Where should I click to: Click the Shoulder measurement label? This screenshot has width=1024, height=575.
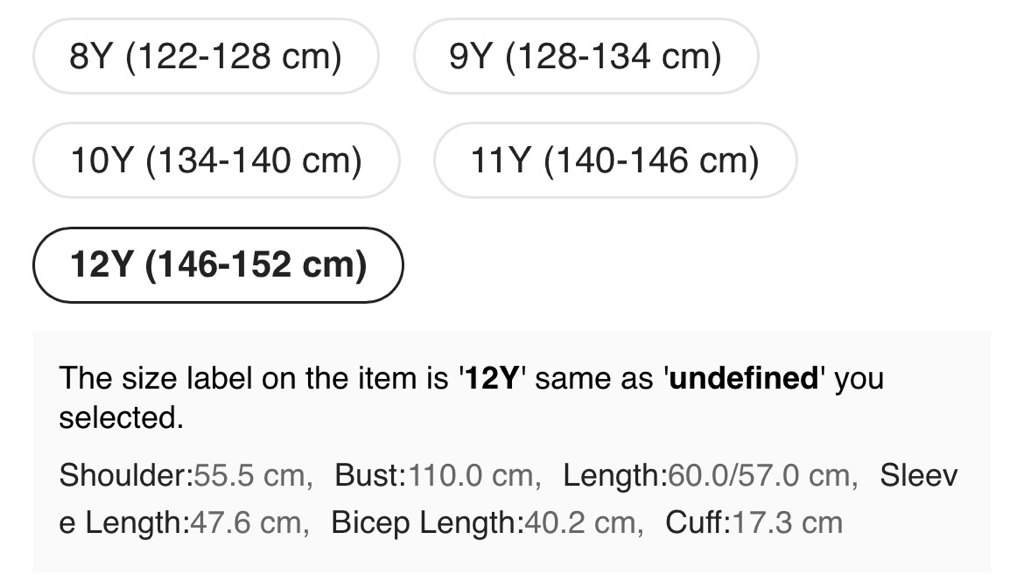point(125,475)
